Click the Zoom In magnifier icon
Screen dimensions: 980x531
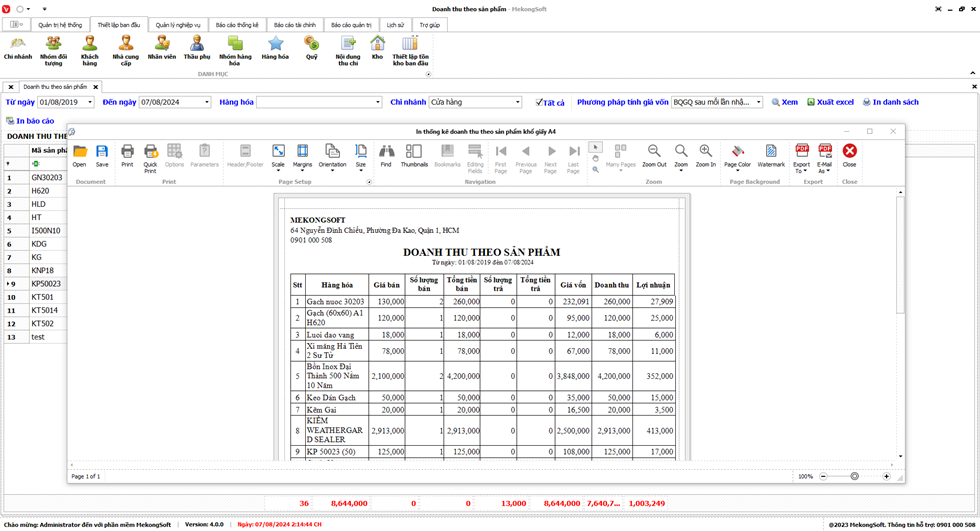click(x=705, y=154)
